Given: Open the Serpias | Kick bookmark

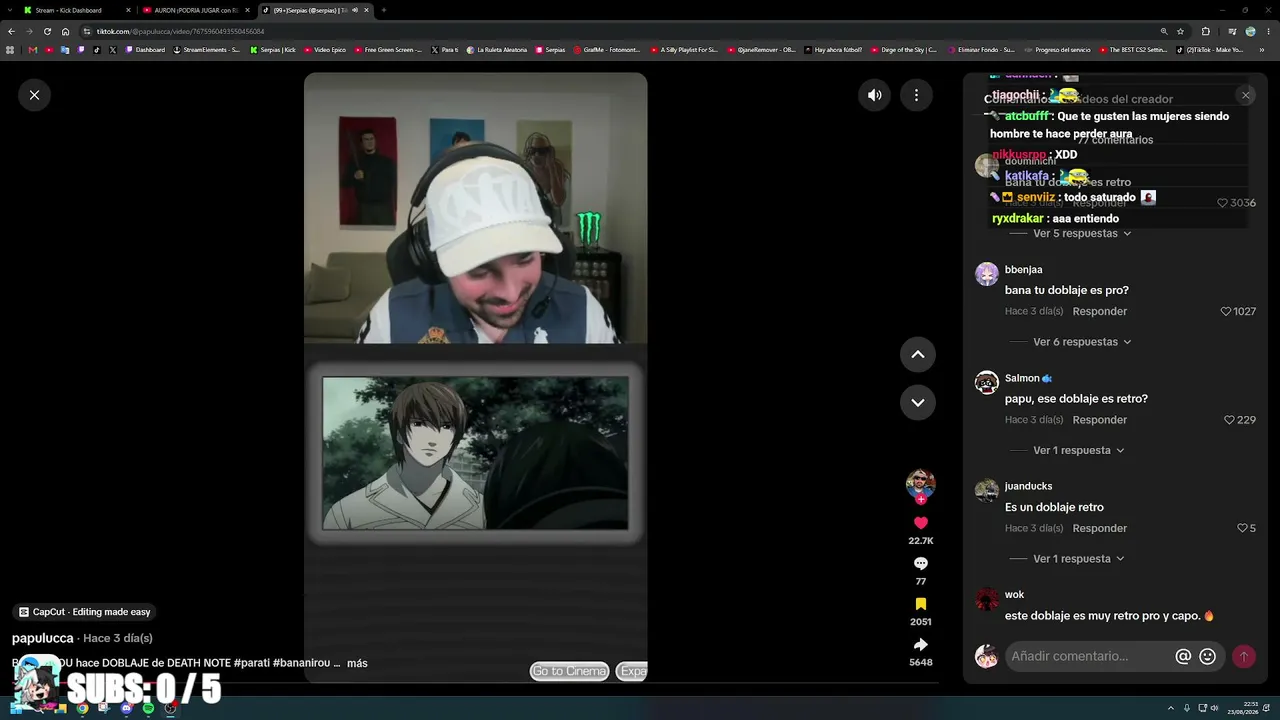Looking at the screenshot, I should pos(273,49).
